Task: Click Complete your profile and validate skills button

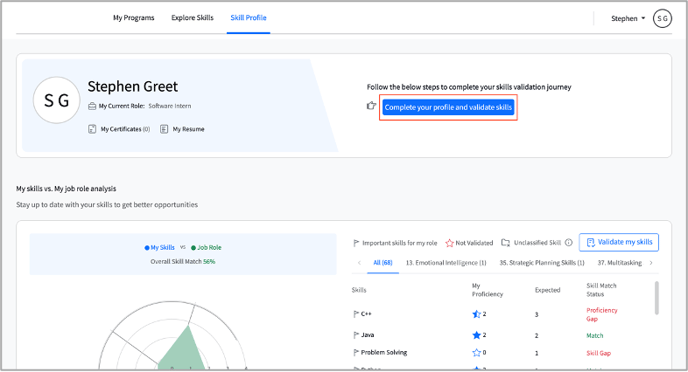Action: tap(448, 107)
